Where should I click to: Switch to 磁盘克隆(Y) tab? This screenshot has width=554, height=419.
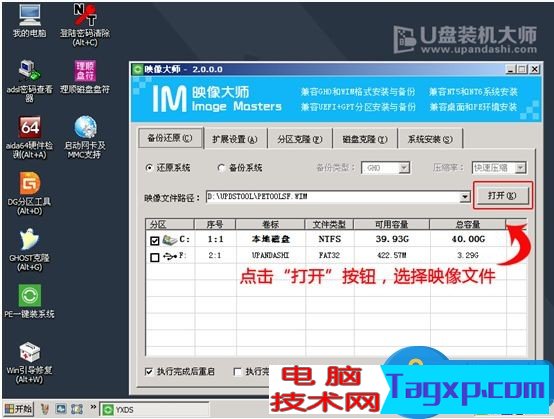click(365, 139)
